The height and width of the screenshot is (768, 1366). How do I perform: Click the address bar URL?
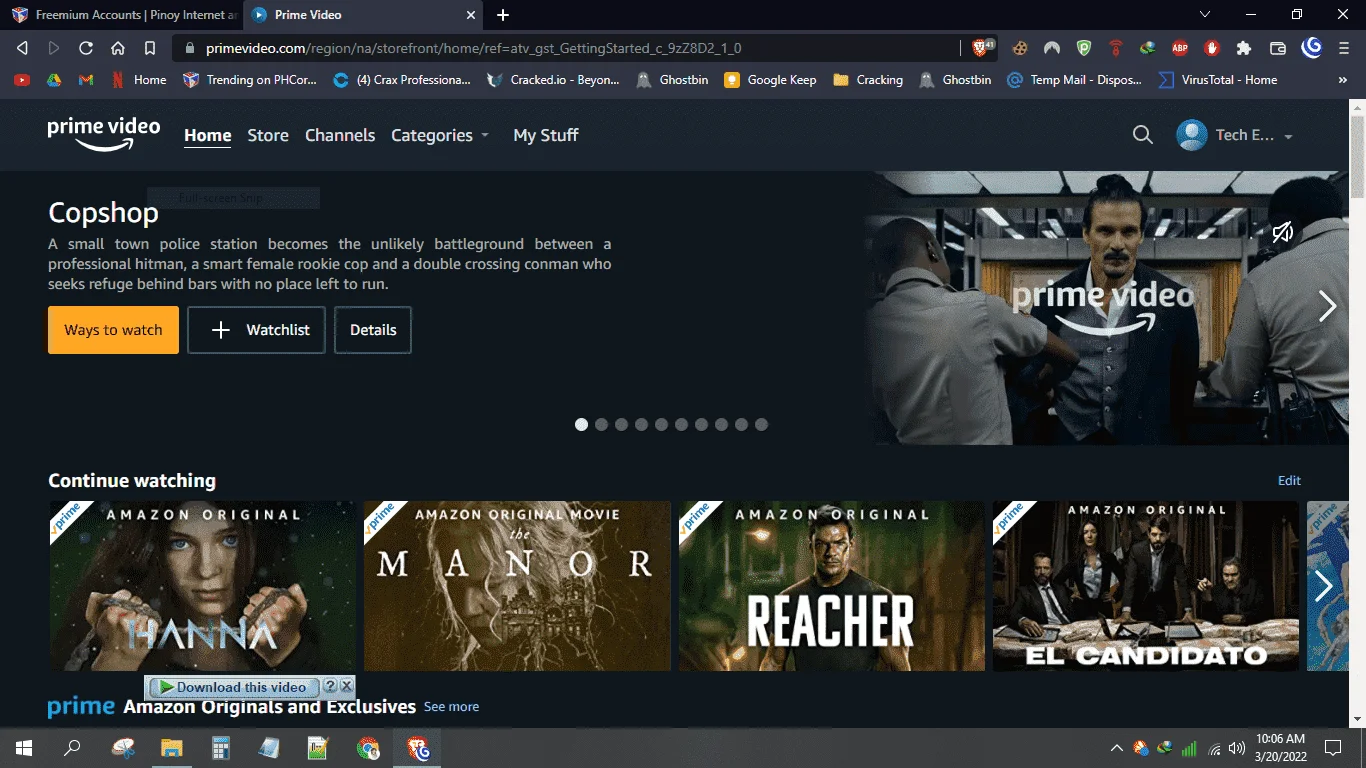474,48
